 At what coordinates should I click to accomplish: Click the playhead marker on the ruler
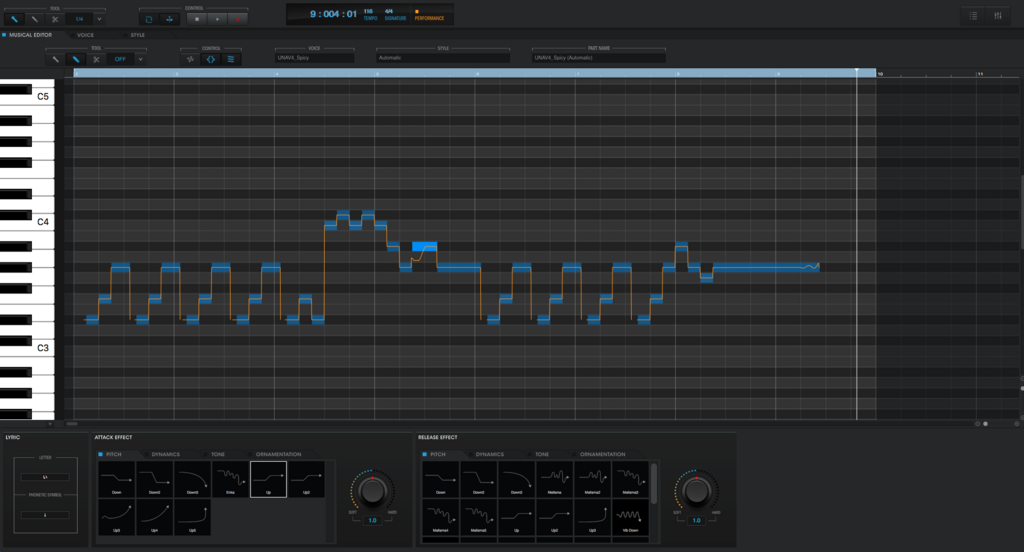coord(857,71)
